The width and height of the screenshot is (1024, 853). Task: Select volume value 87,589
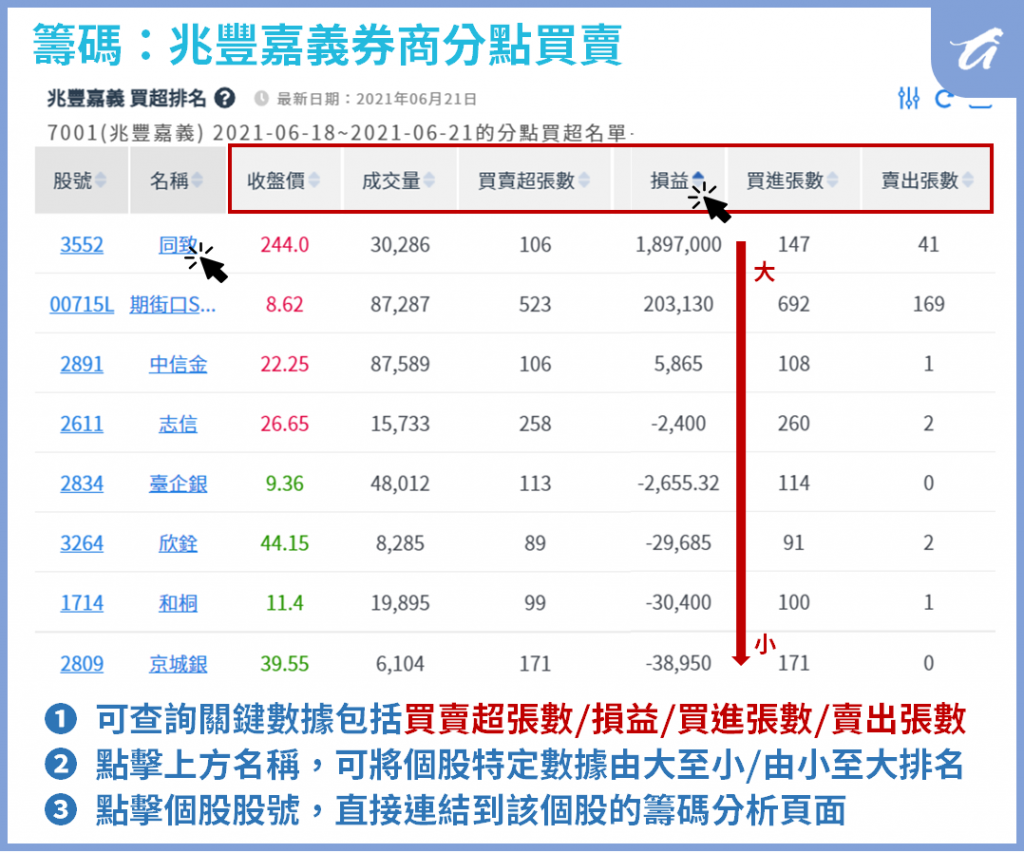(x=400, y=364)
